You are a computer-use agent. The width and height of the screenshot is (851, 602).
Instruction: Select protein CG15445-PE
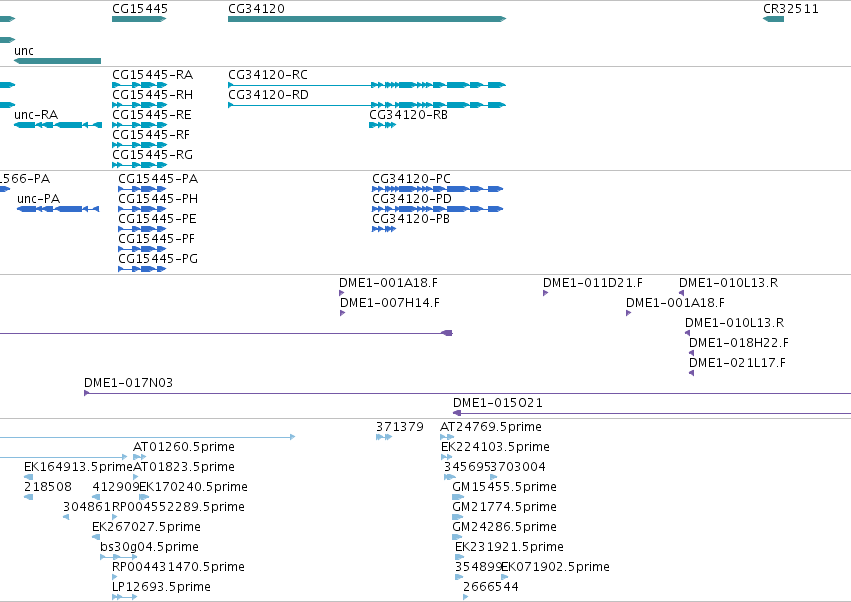[x=142, y=230]
